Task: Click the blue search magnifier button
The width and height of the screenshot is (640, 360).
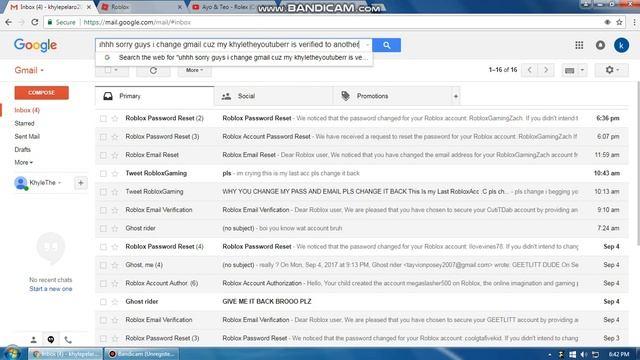Action: [386, 45]
